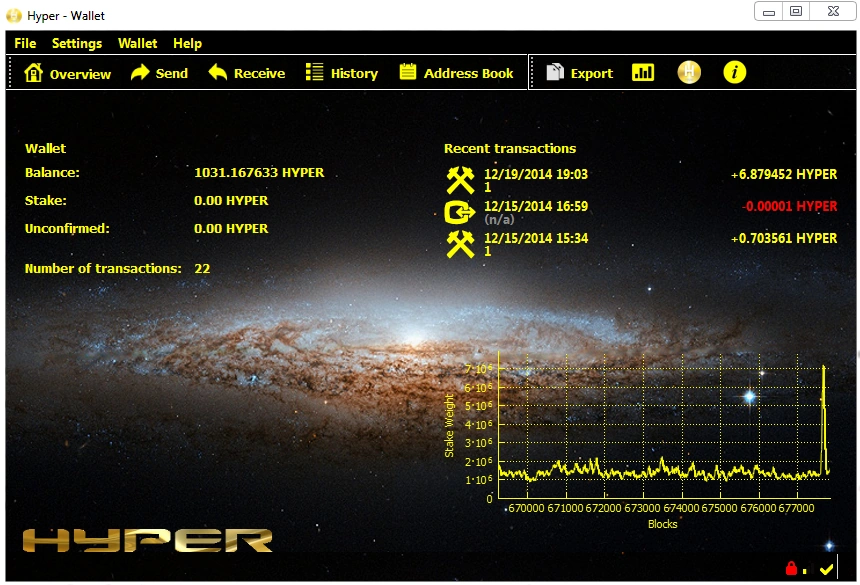The width and height of the screenshot is (860, 585).
Task: Open the Overview page
Action: (66, 72)
